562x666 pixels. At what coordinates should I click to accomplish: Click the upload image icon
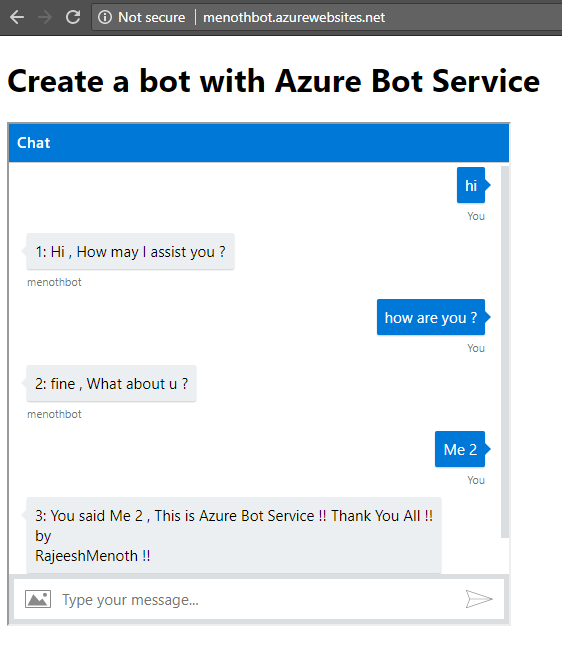pos(38,599)
